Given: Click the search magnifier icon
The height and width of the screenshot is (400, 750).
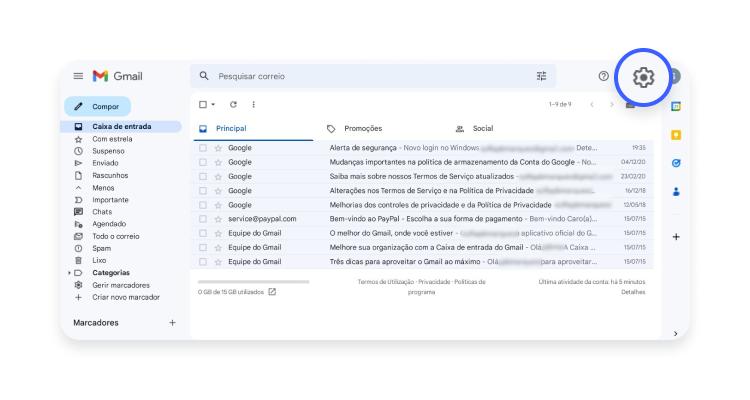Looking at the screenshot, I should pos(204,76).
